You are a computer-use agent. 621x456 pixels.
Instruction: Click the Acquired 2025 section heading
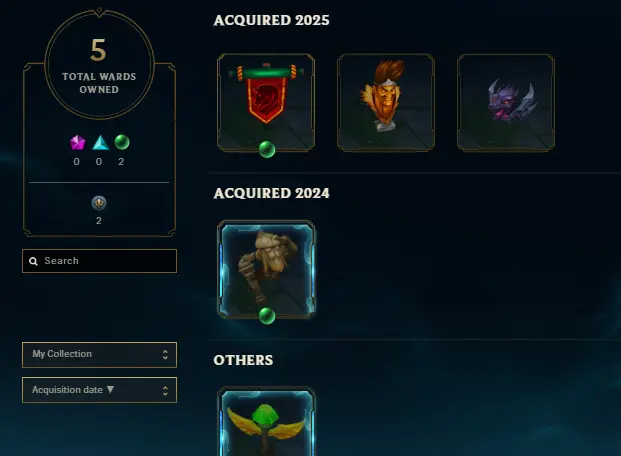click(271, 20)
